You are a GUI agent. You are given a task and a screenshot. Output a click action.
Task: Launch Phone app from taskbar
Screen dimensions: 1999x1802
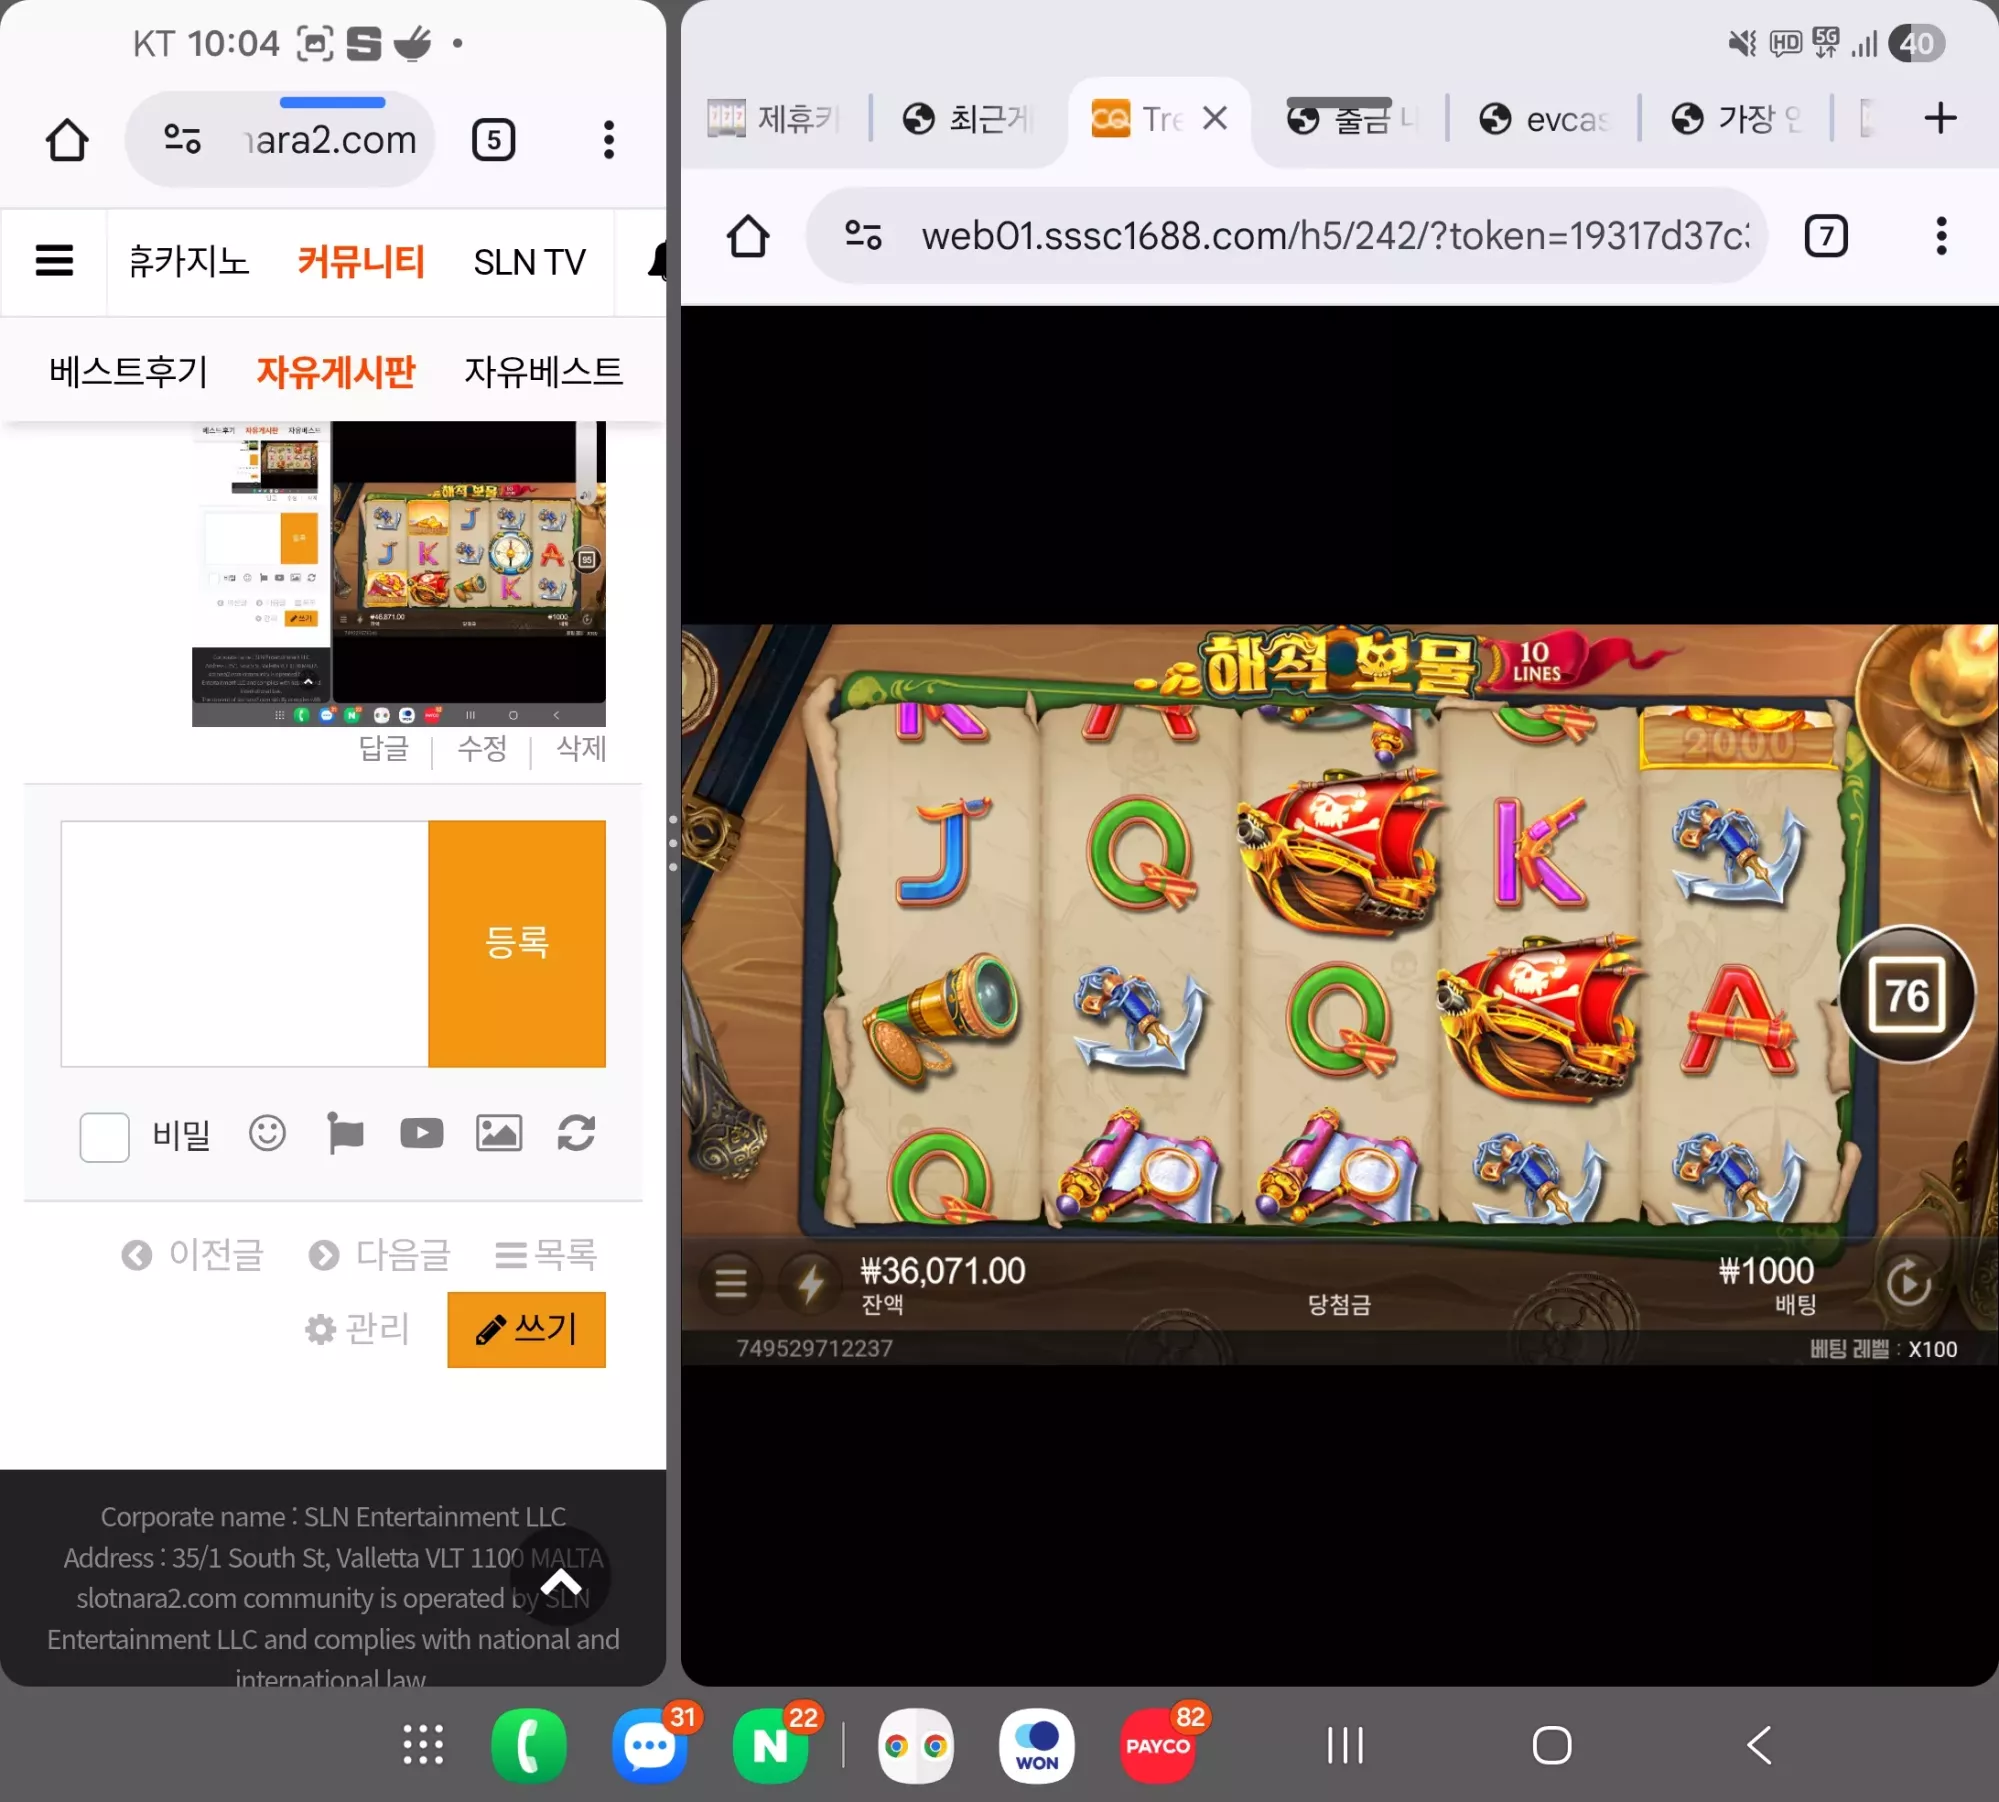(x=529, y=1746)
